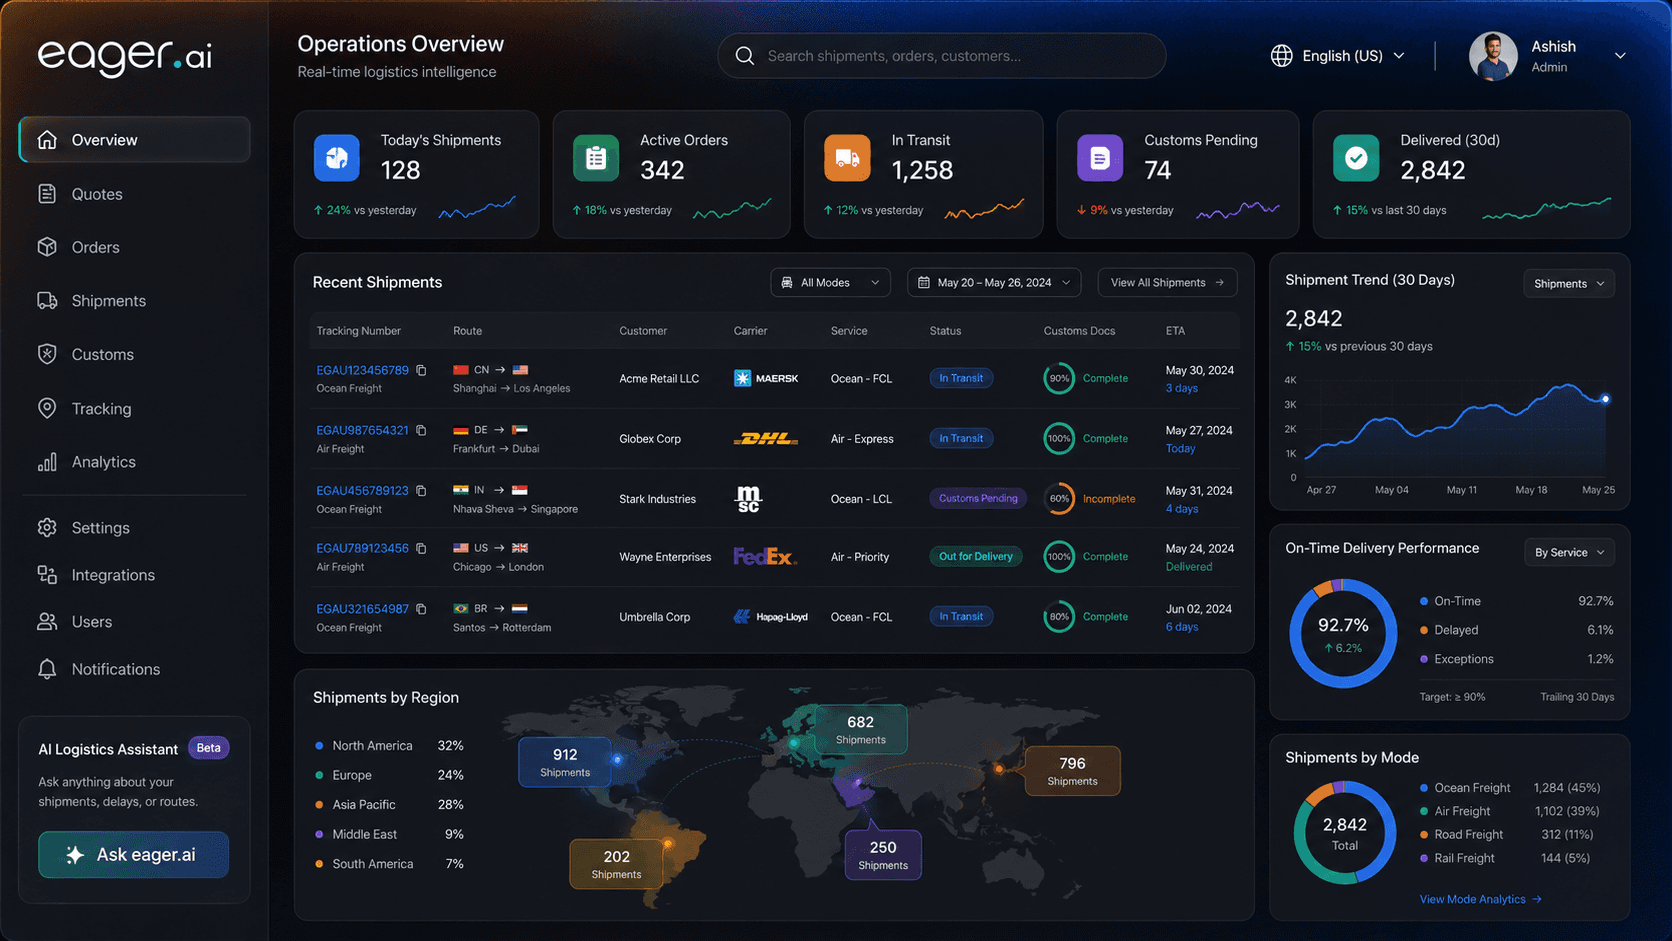Click the Beta badge in AI Assistant
Image resolution: width=1672 pixels, height=941 pixels.
209,748
